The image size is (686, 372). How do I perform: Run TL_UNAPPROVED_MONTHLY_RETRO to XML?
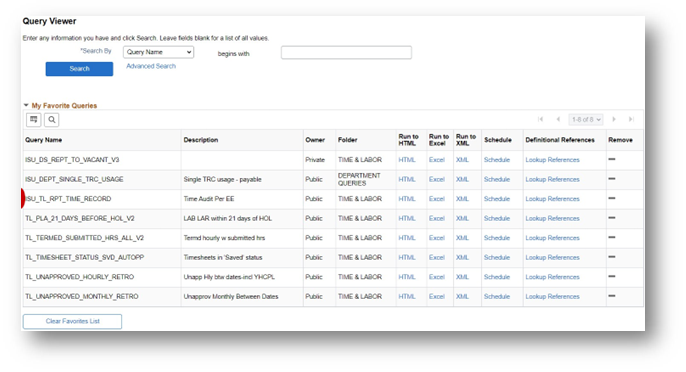point(462,296)
